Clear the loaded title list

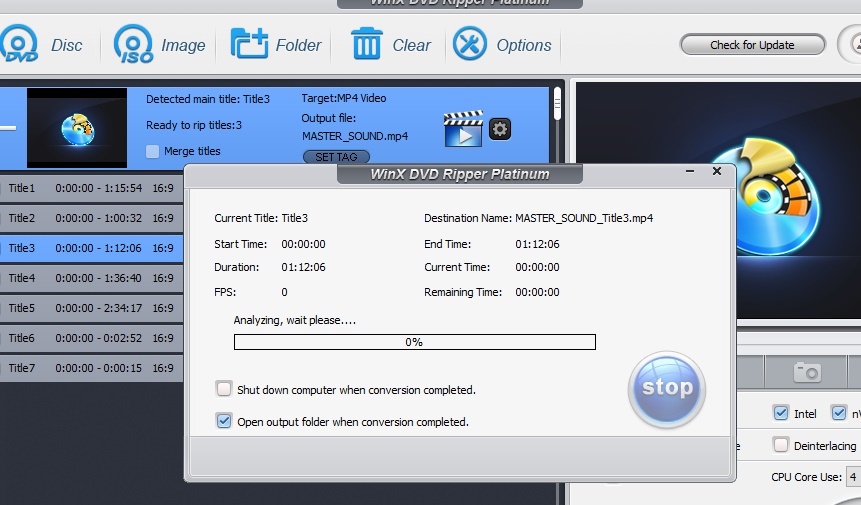[x=390, y=44]
